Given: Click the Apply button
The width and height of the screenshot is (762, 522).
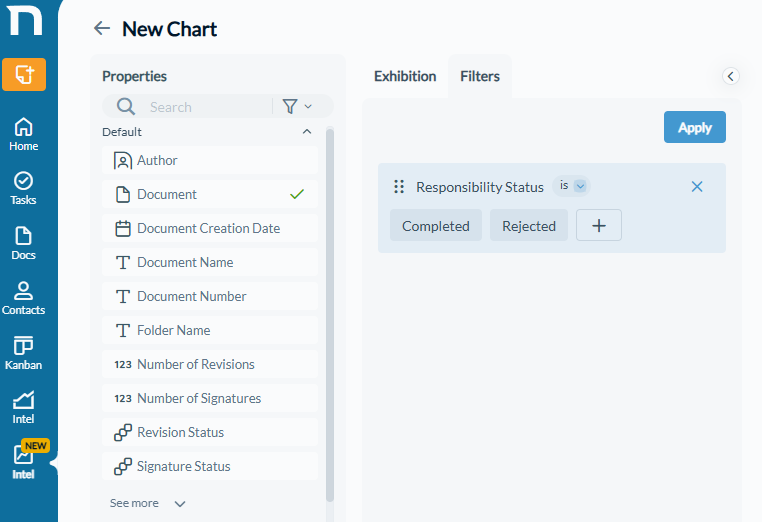Looking at the screenshot, I should [x=694, y=127].
